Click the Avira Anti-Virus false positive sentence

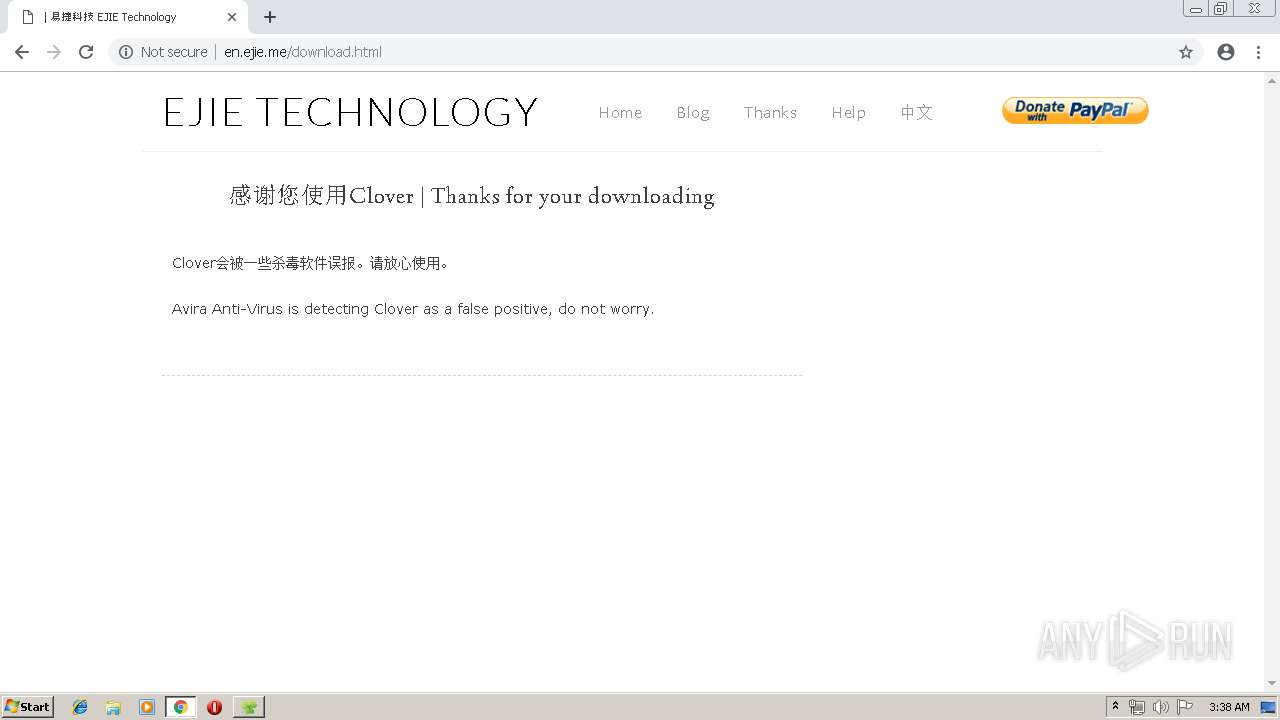click(x=413, y=309)
